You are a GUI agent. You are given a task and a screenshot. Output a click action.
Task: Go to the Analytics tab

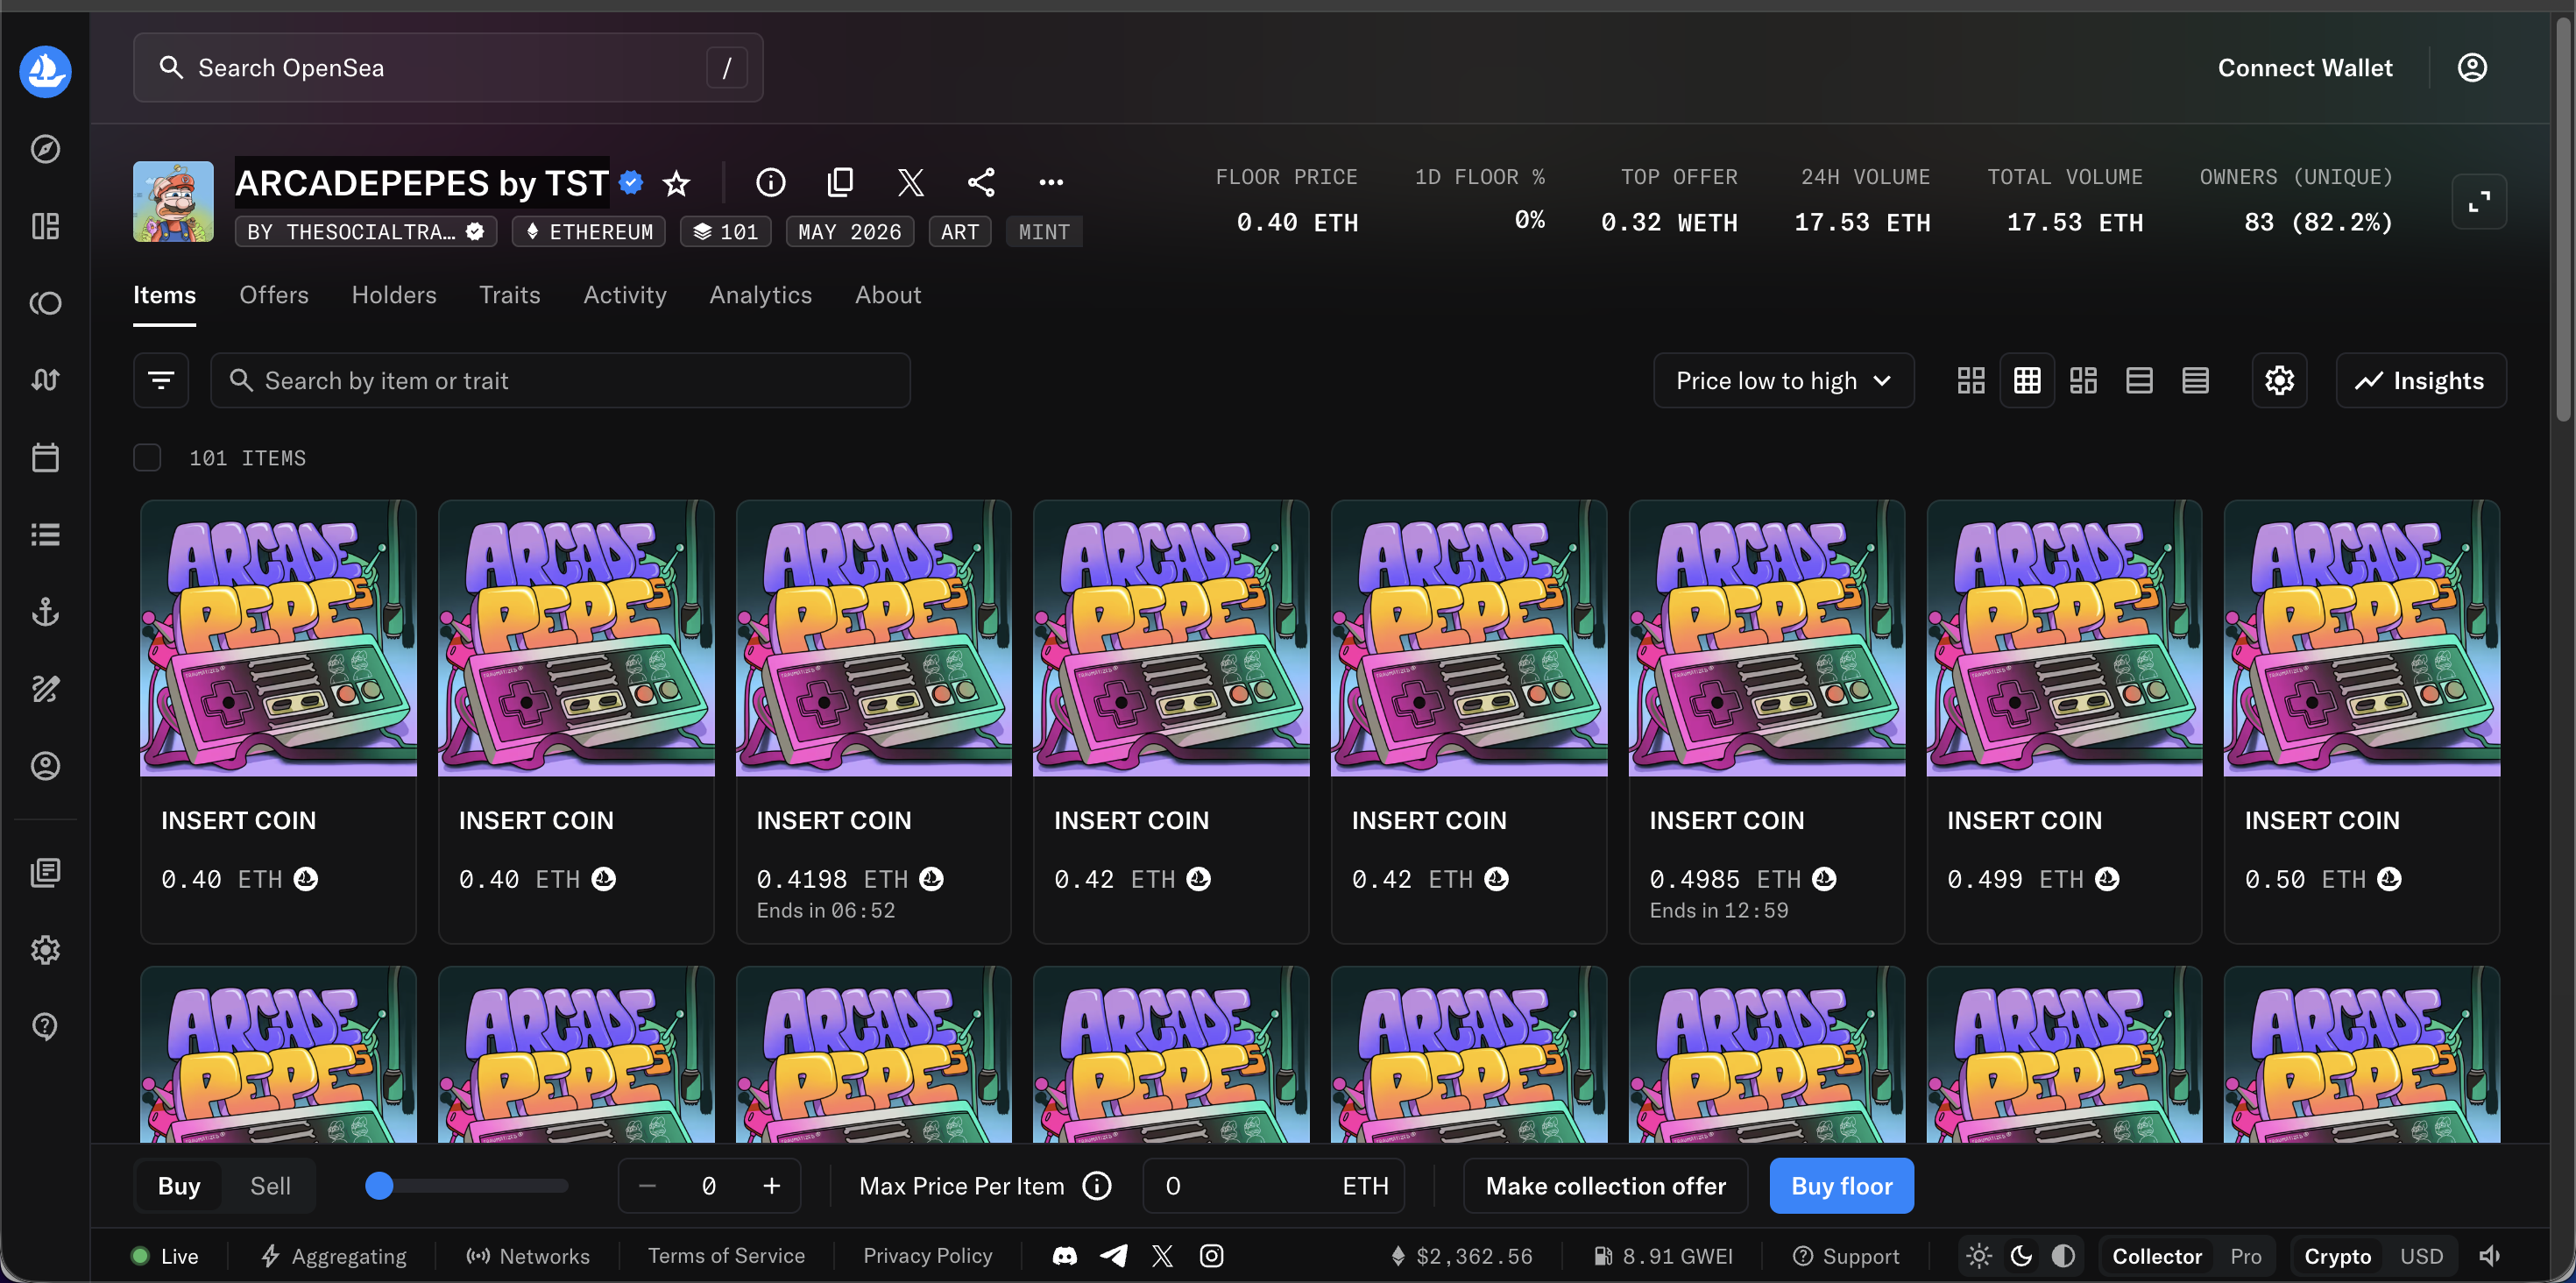[x=760, y=295]
